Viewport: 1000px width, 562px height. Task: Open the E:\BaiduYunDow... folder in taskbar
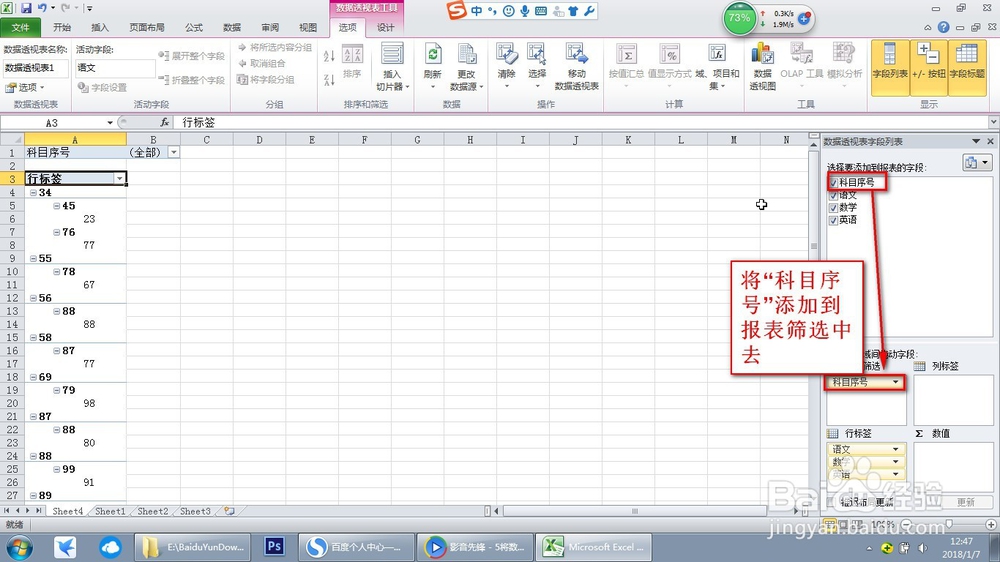(195, 547)
